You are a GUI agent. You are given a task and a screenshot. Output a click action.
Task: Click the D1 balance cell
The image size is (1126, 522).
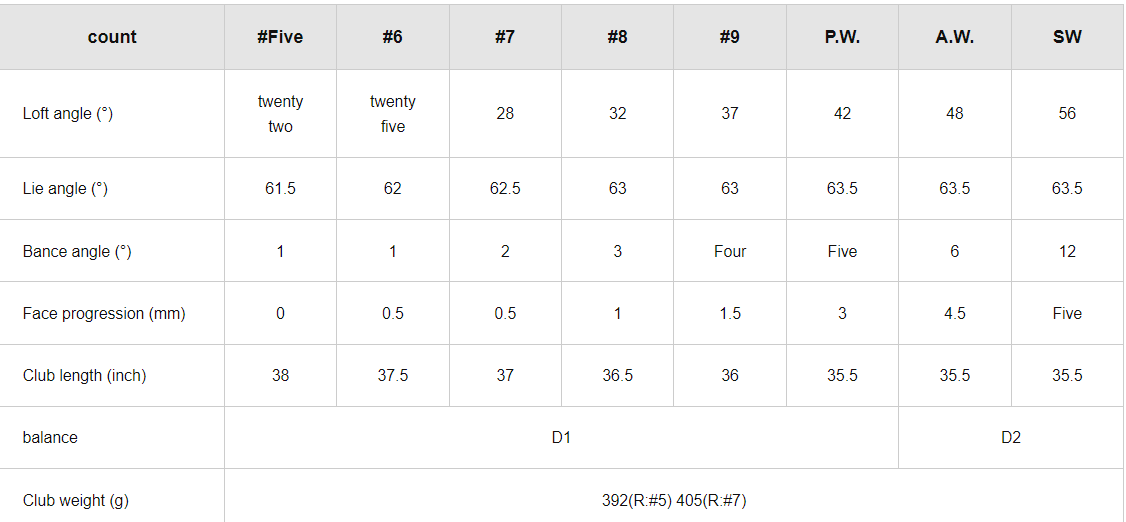(561, 437)
